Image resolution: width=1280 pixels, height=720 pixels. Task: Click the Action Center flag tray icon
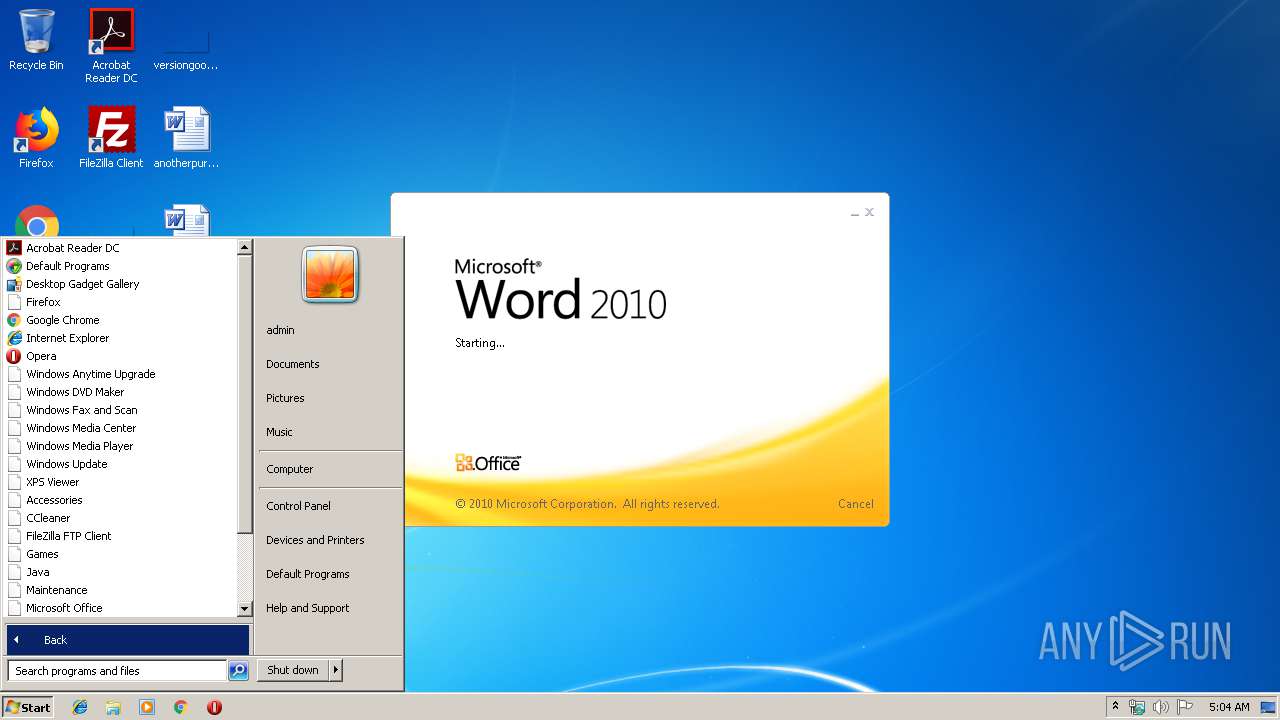click(1185, 707)
